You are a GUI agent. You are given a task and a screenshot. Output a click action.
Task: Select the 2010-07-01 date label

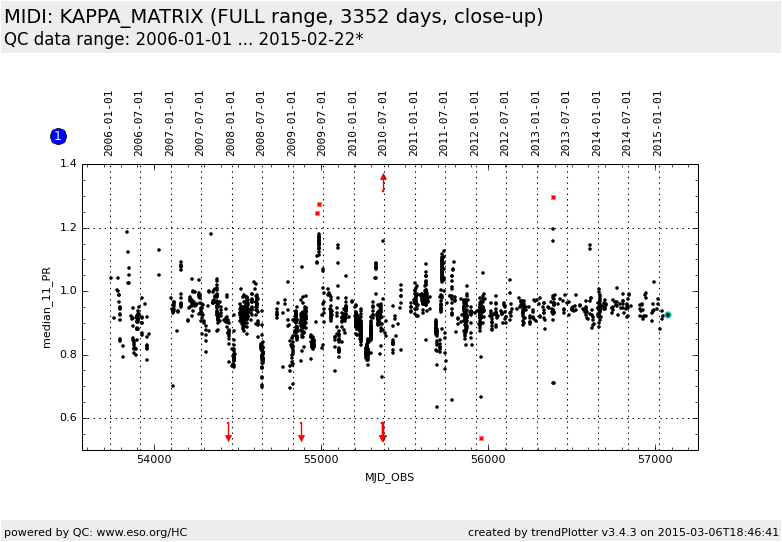point(383,122)
